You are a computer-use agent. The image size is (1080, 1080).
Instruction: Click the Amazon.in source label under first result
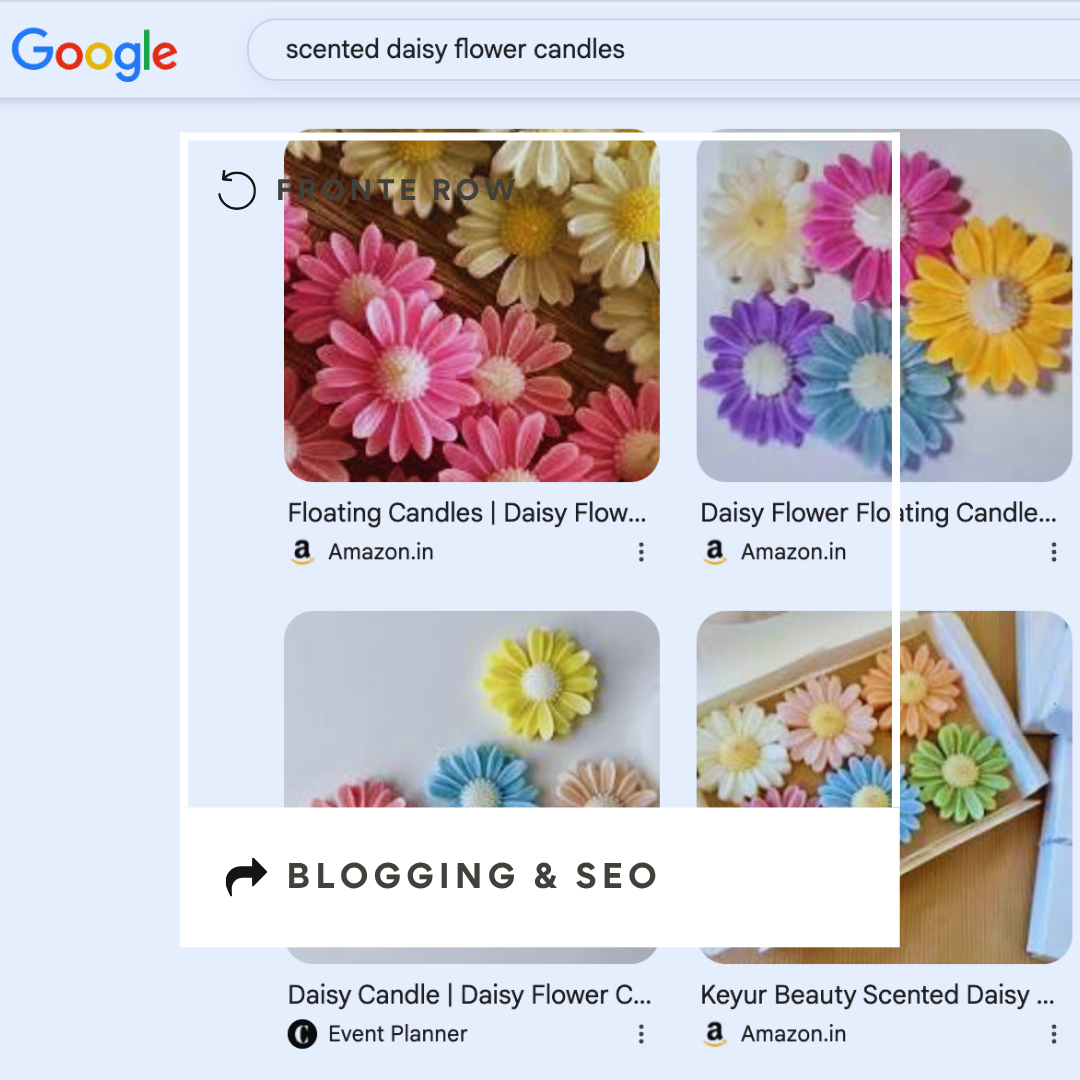pos(381,551)
